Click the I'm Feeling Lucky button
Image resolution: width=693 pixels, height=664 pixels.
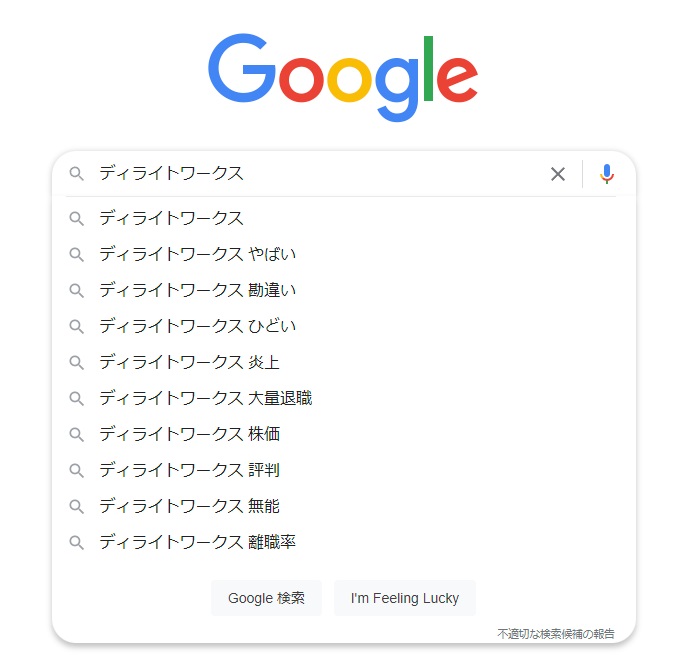405,598
